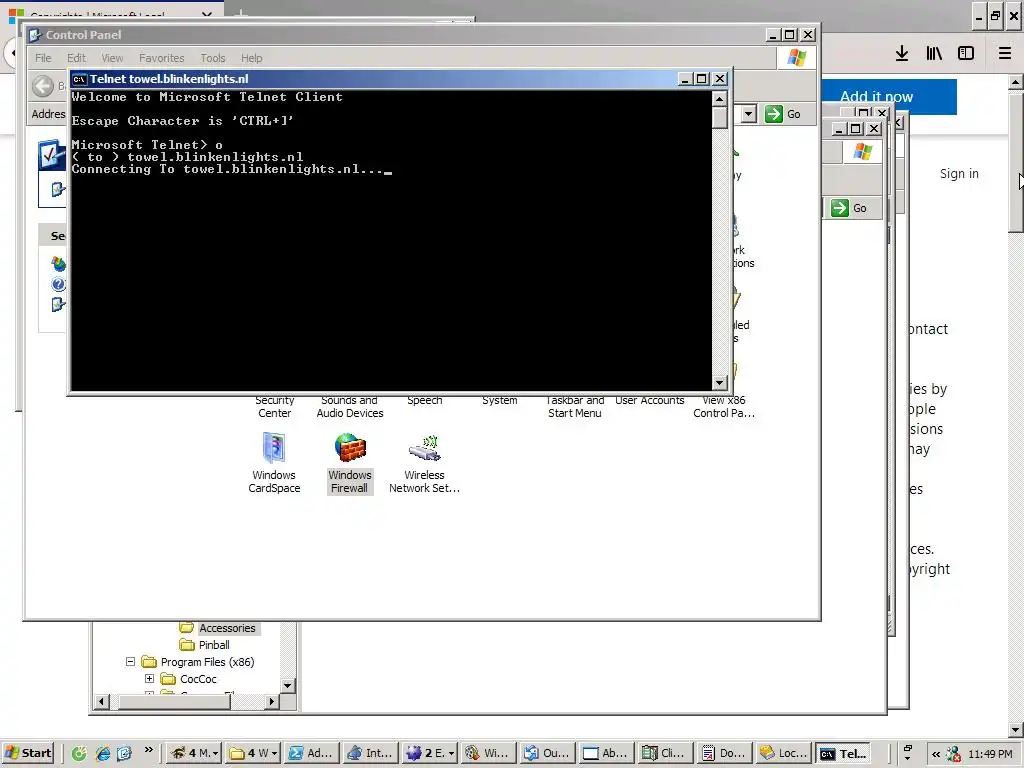This screenshot has width=1024, height=768.
Task: Select the 'User Accounts' label
Action: coord(650,400)
